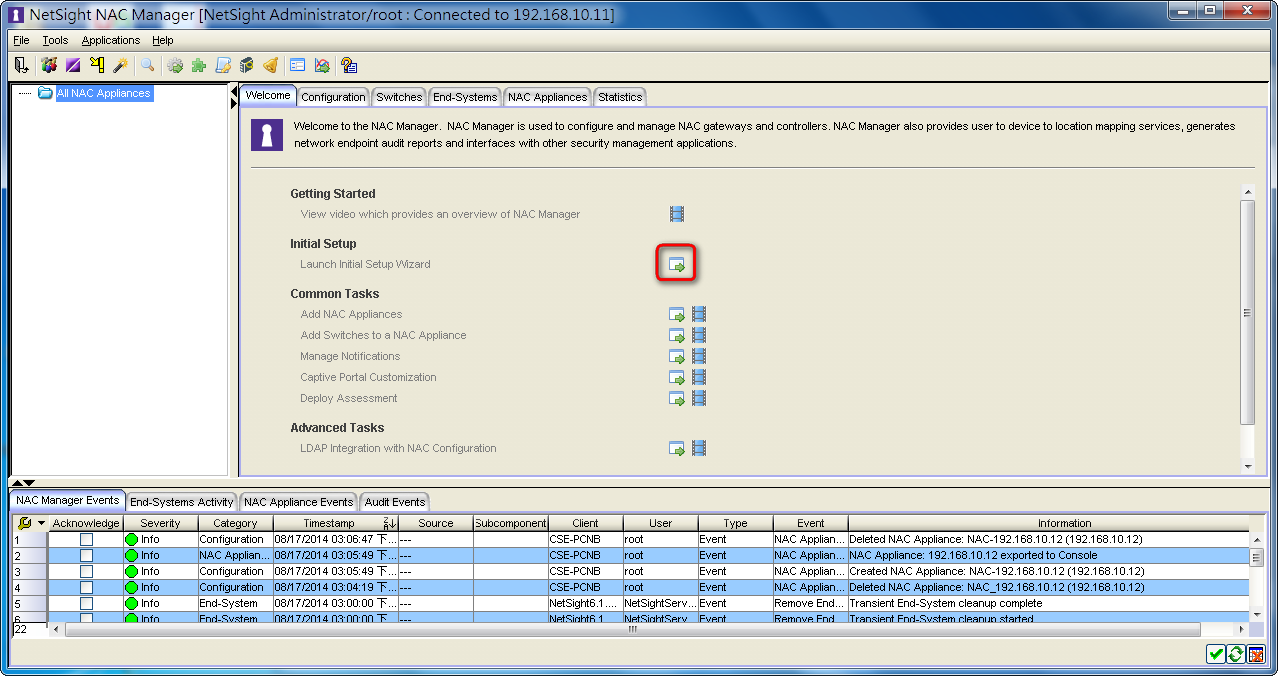Click the chart with green arrow icon
This screenshot has width=1278, height=676.
[x=322, y=65]
